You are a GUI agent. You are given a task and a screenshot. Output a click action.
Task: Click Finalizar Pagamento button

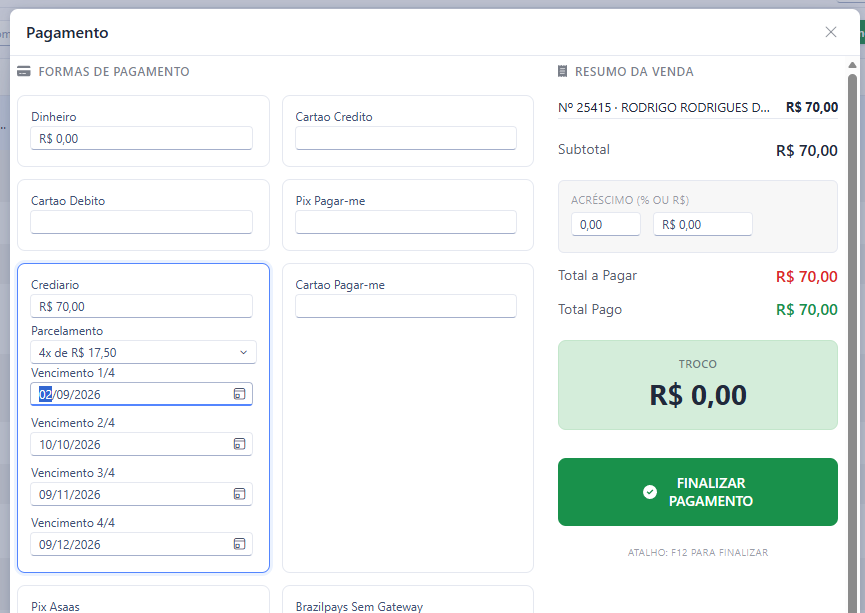[698, 492]
